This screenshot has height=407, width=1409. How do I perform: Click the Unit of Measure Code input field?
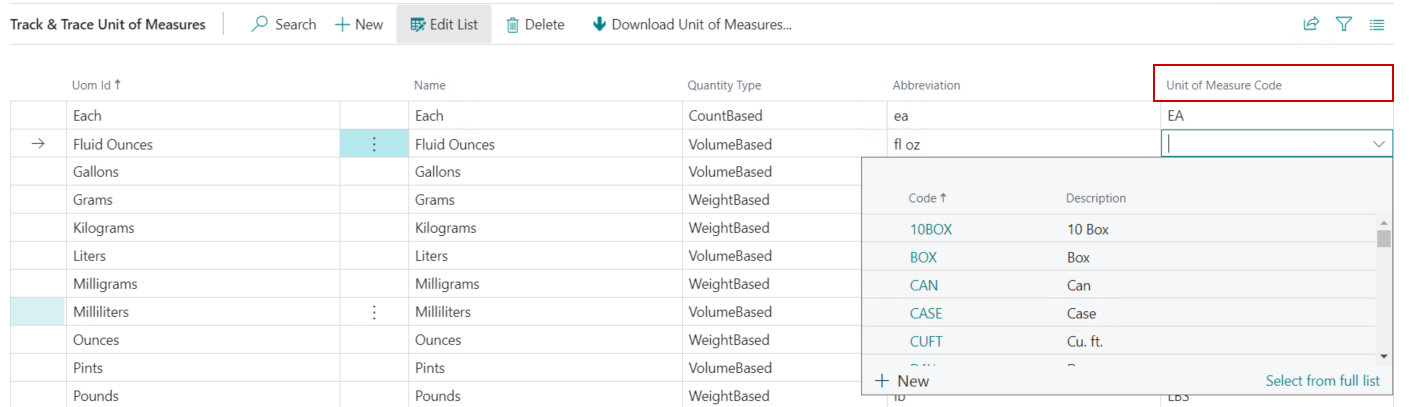(1262, 144)
